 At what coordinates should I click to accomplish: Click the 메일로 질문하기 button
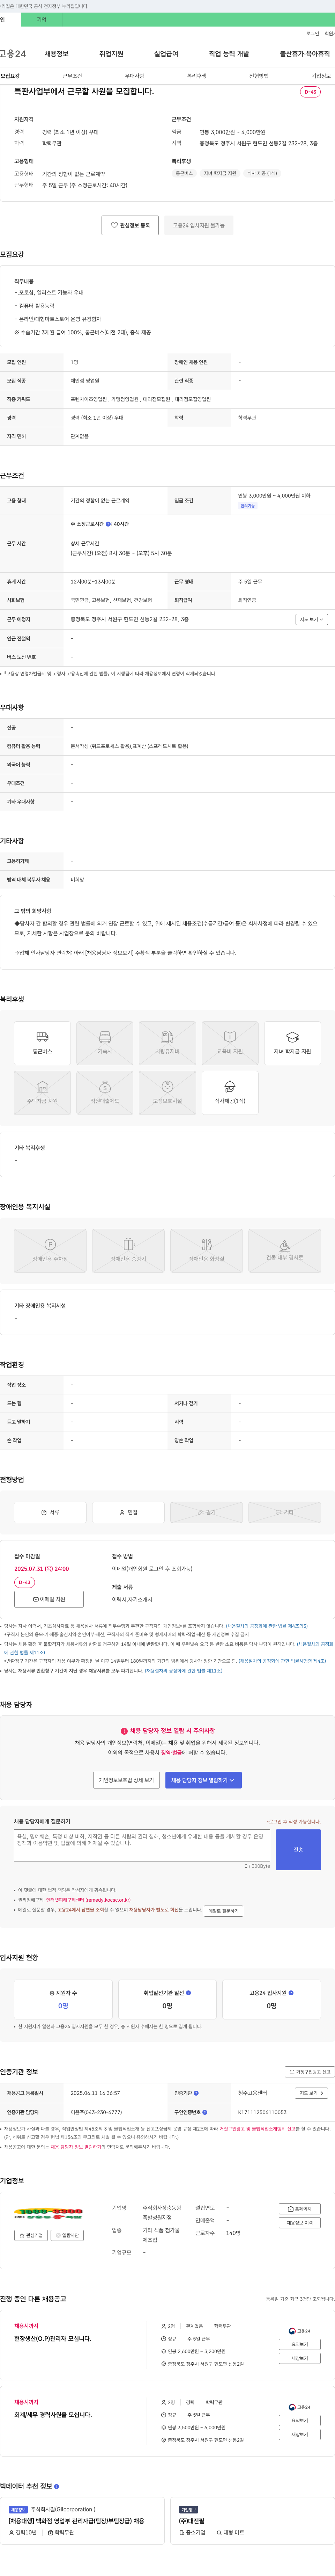click(x=223, y=1911)
